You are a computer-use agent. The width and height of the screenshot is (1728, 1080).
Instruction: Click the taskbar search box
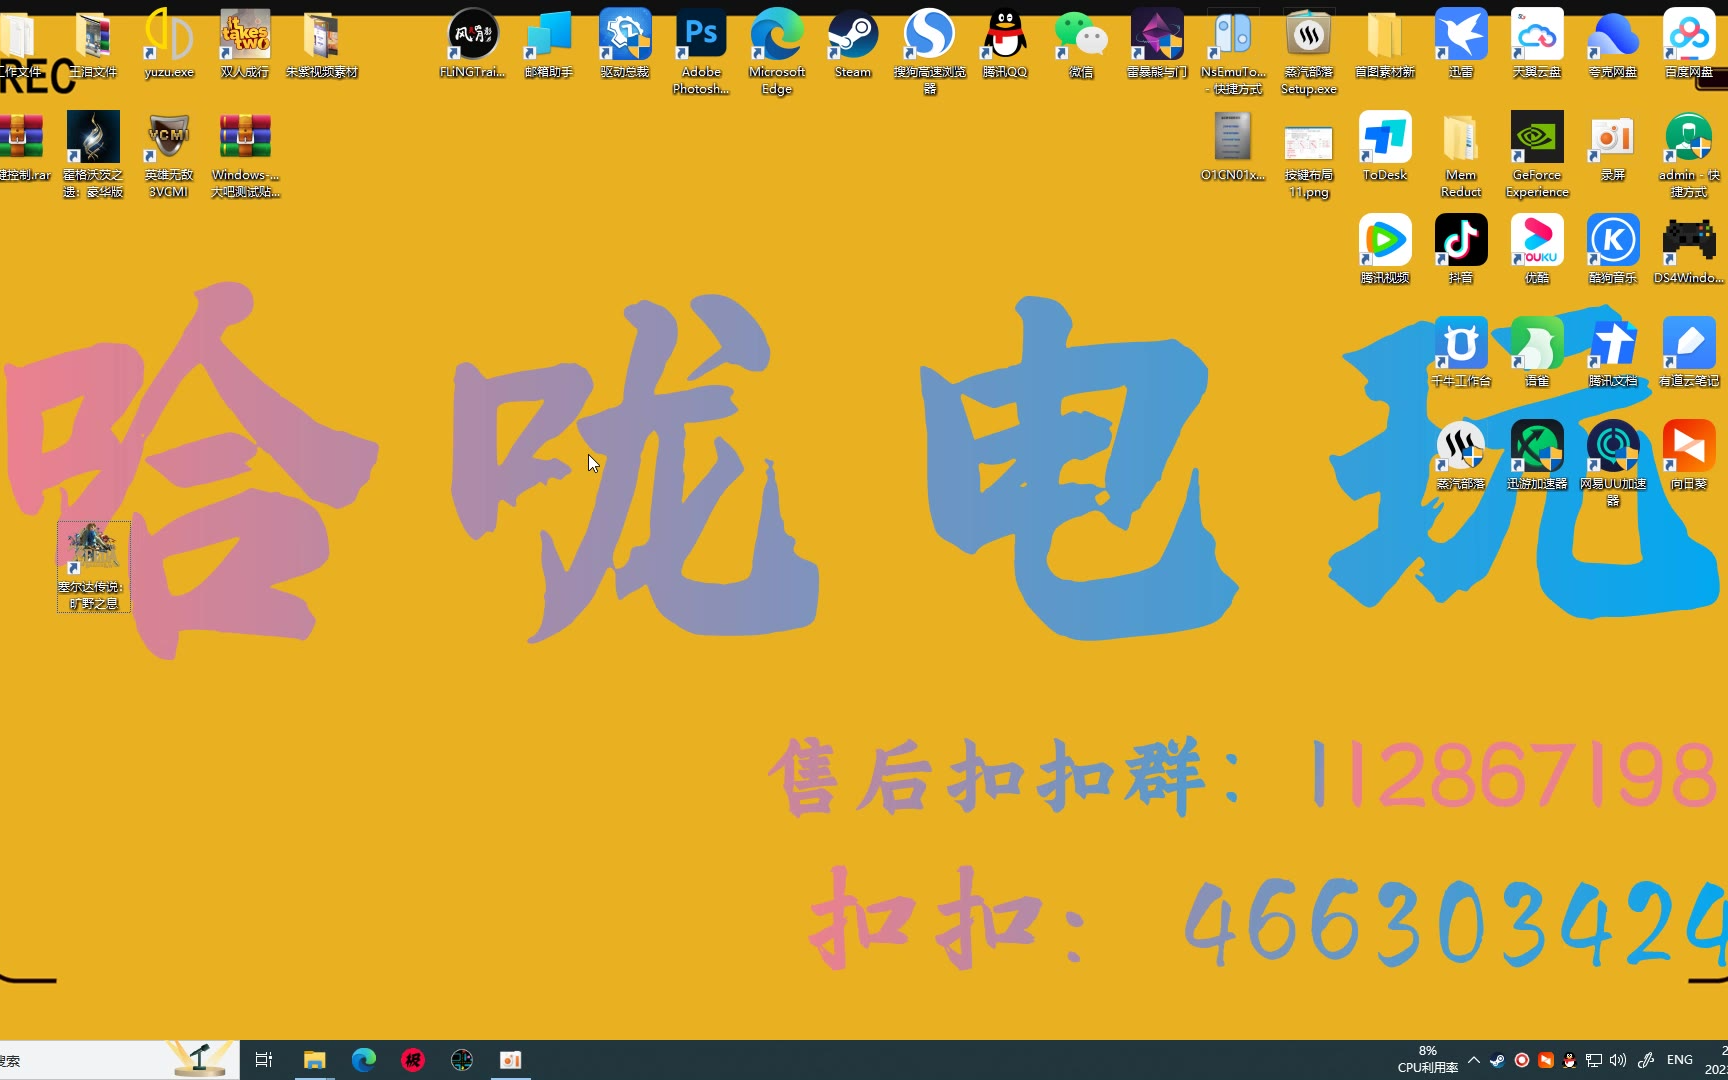point(80,1060)
